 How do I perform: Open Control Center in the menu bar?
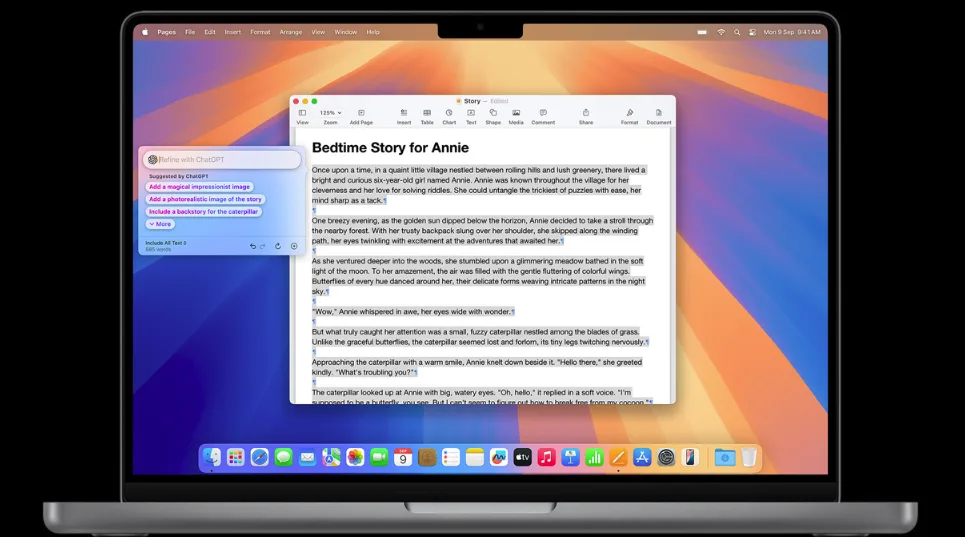tap(752, 32)
